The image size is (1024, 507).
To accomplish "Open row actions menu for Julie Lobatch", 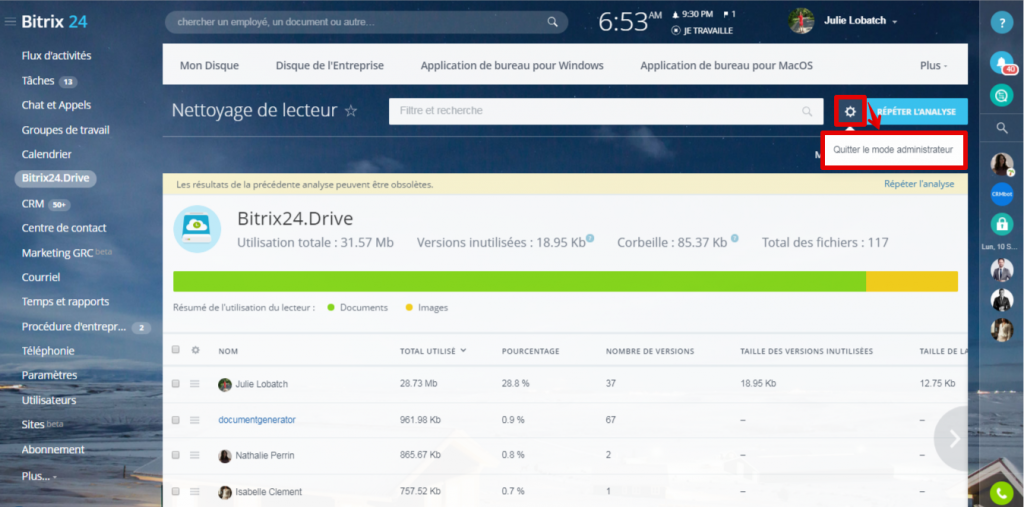I will point(195,384).
